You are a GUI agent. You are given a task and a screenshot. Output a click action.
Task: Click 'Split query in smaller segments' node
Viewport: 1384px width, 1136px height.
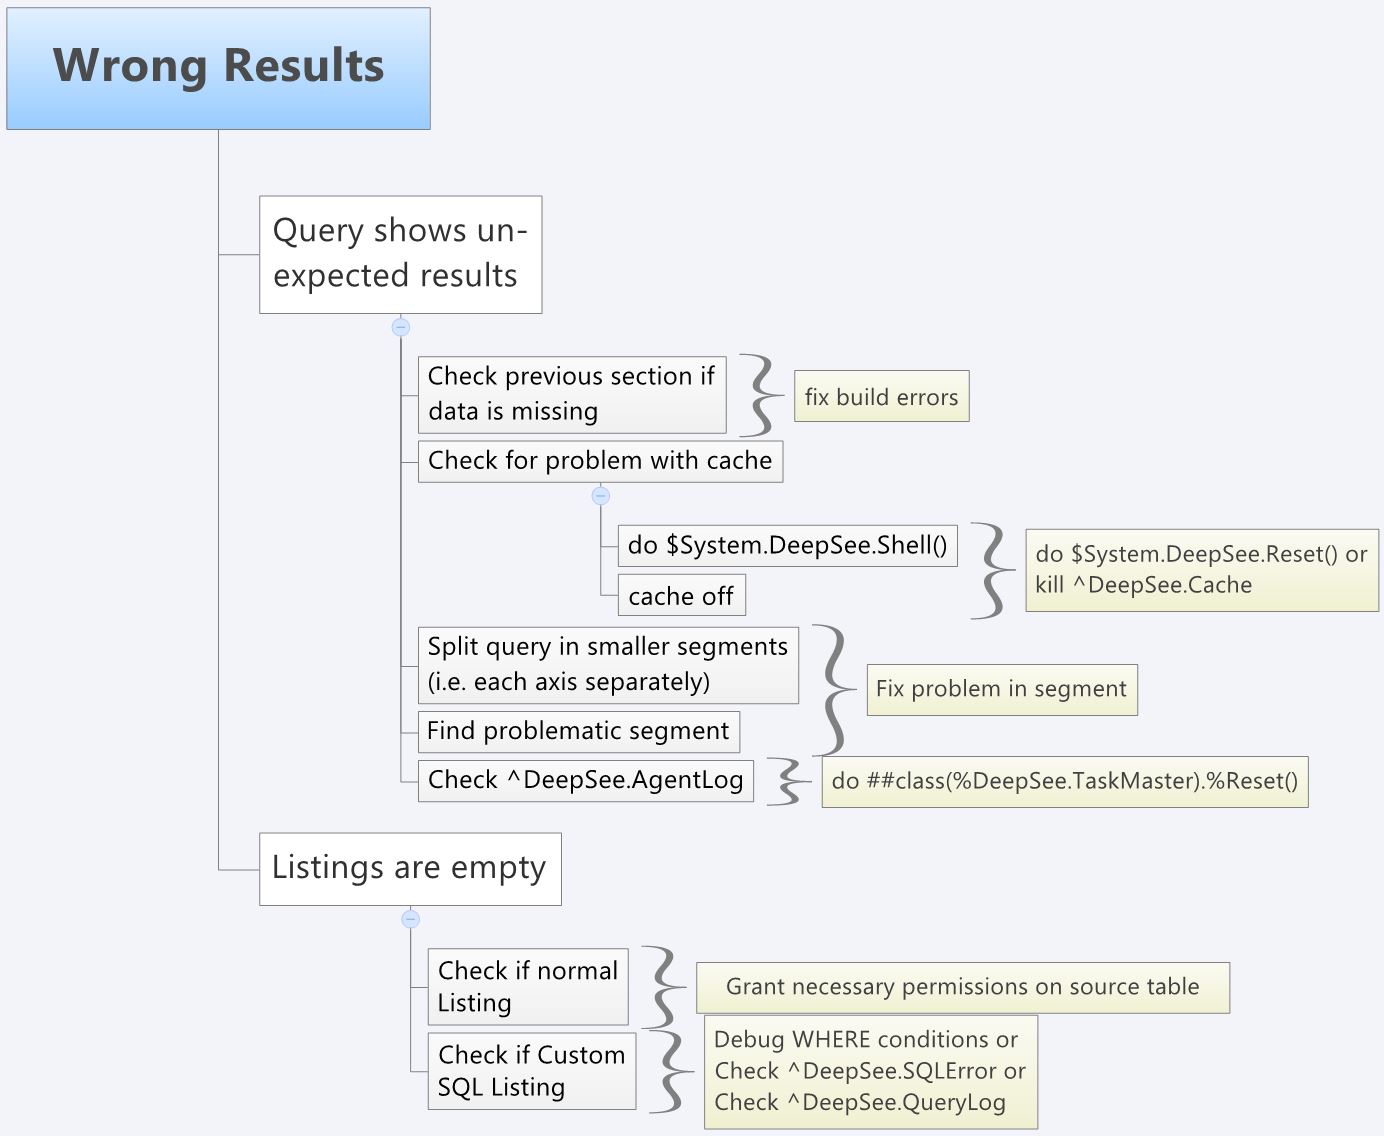pyautogui.click(x=608, y=664)
